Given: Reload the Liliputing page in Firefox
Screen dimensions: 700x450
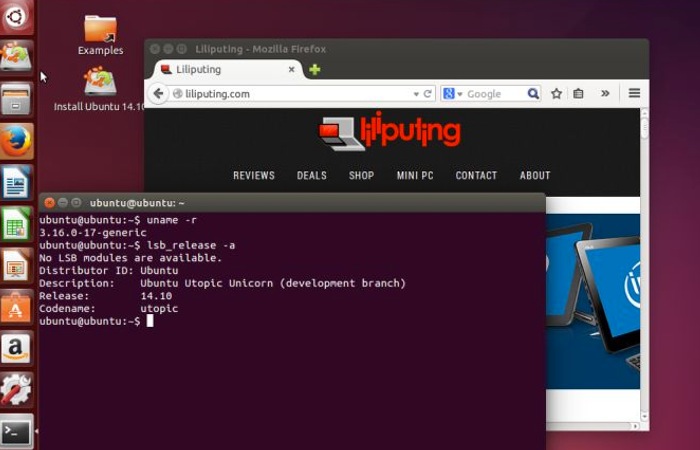Looking at the screenshot, I should click(x=428, y=94).
